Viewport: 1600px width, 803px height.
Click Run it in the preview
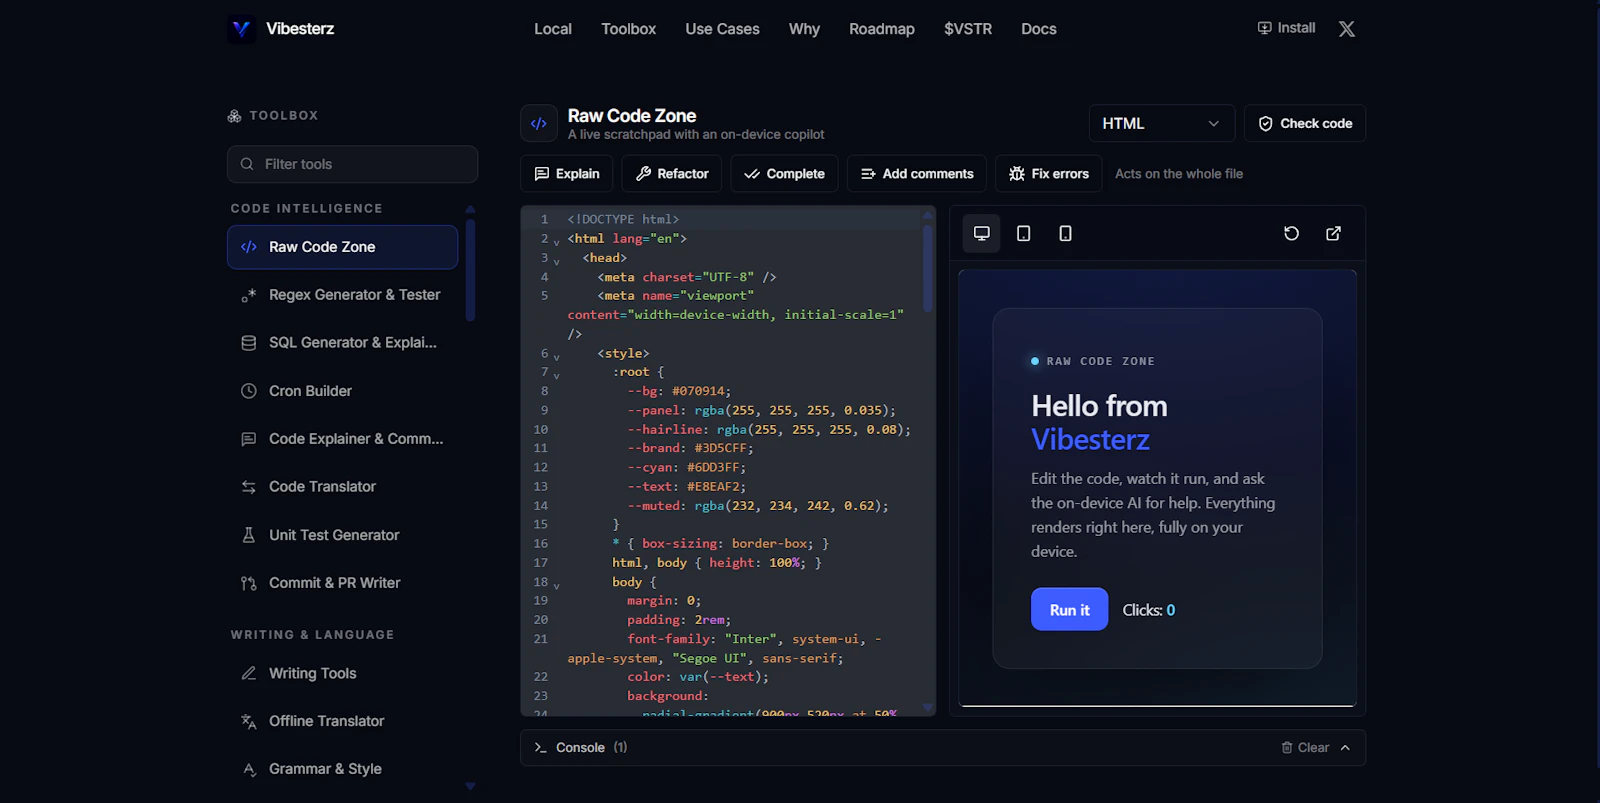point(1069,610)
